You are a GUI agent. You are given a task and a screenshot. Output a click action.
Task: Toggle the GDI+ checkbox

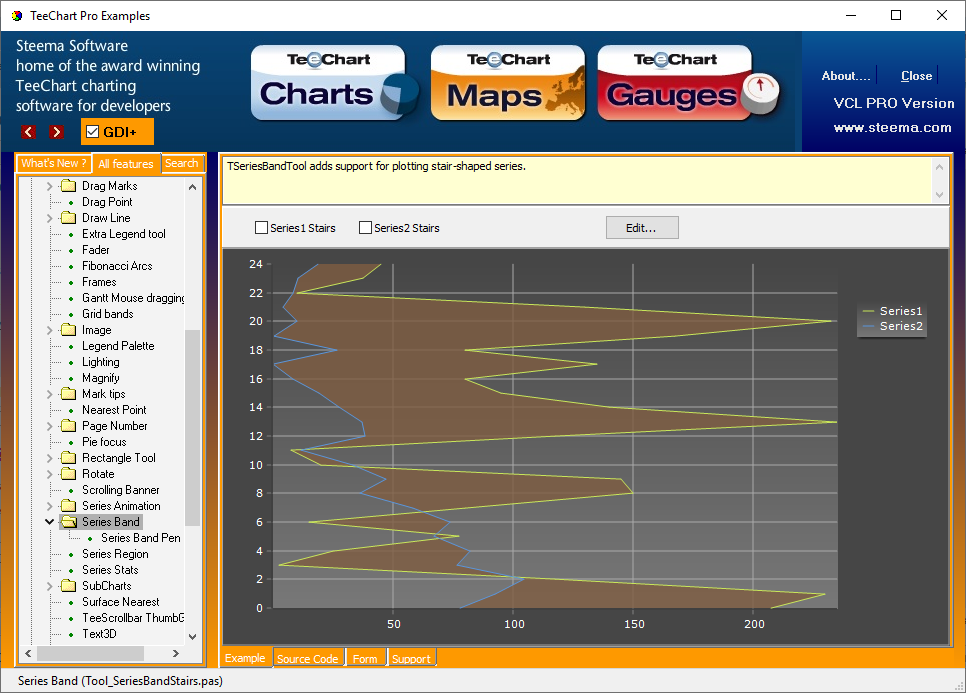click(93, 132)
